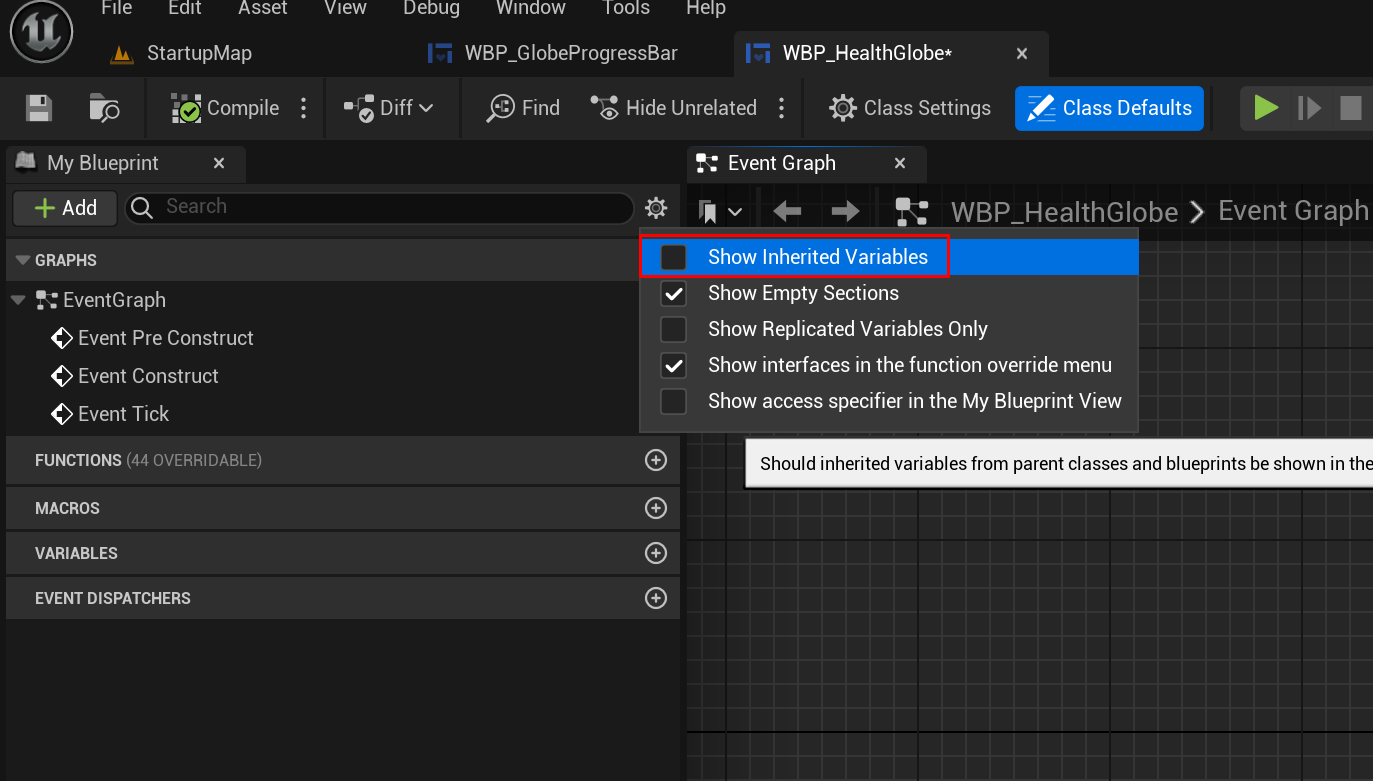Select Event Tick in the graph list
The width and height of the screenshot is (1373, 781).
click(x=110, y=414)
